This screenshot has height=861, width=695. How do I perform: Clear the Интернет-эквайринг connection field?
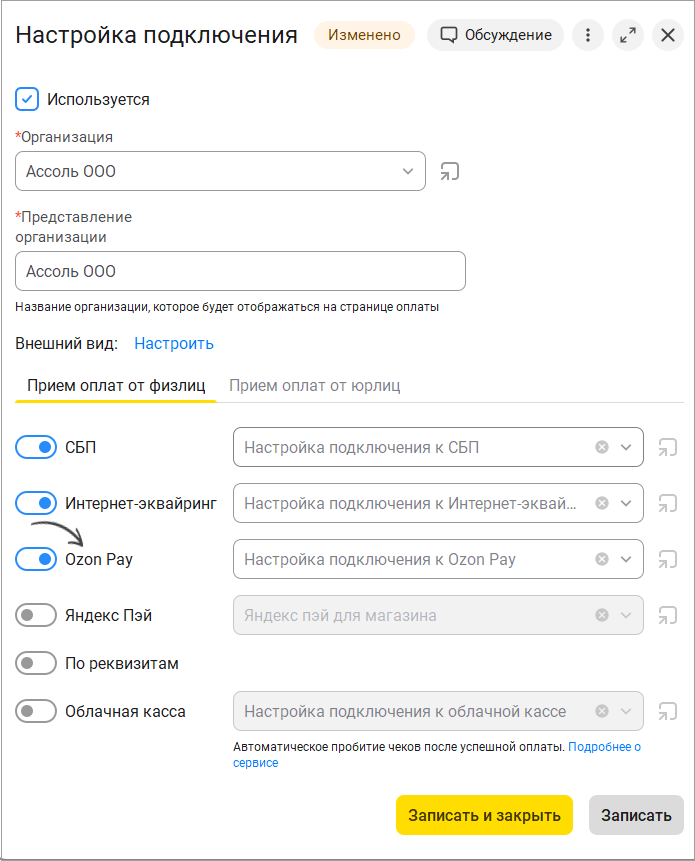(602, 504)
